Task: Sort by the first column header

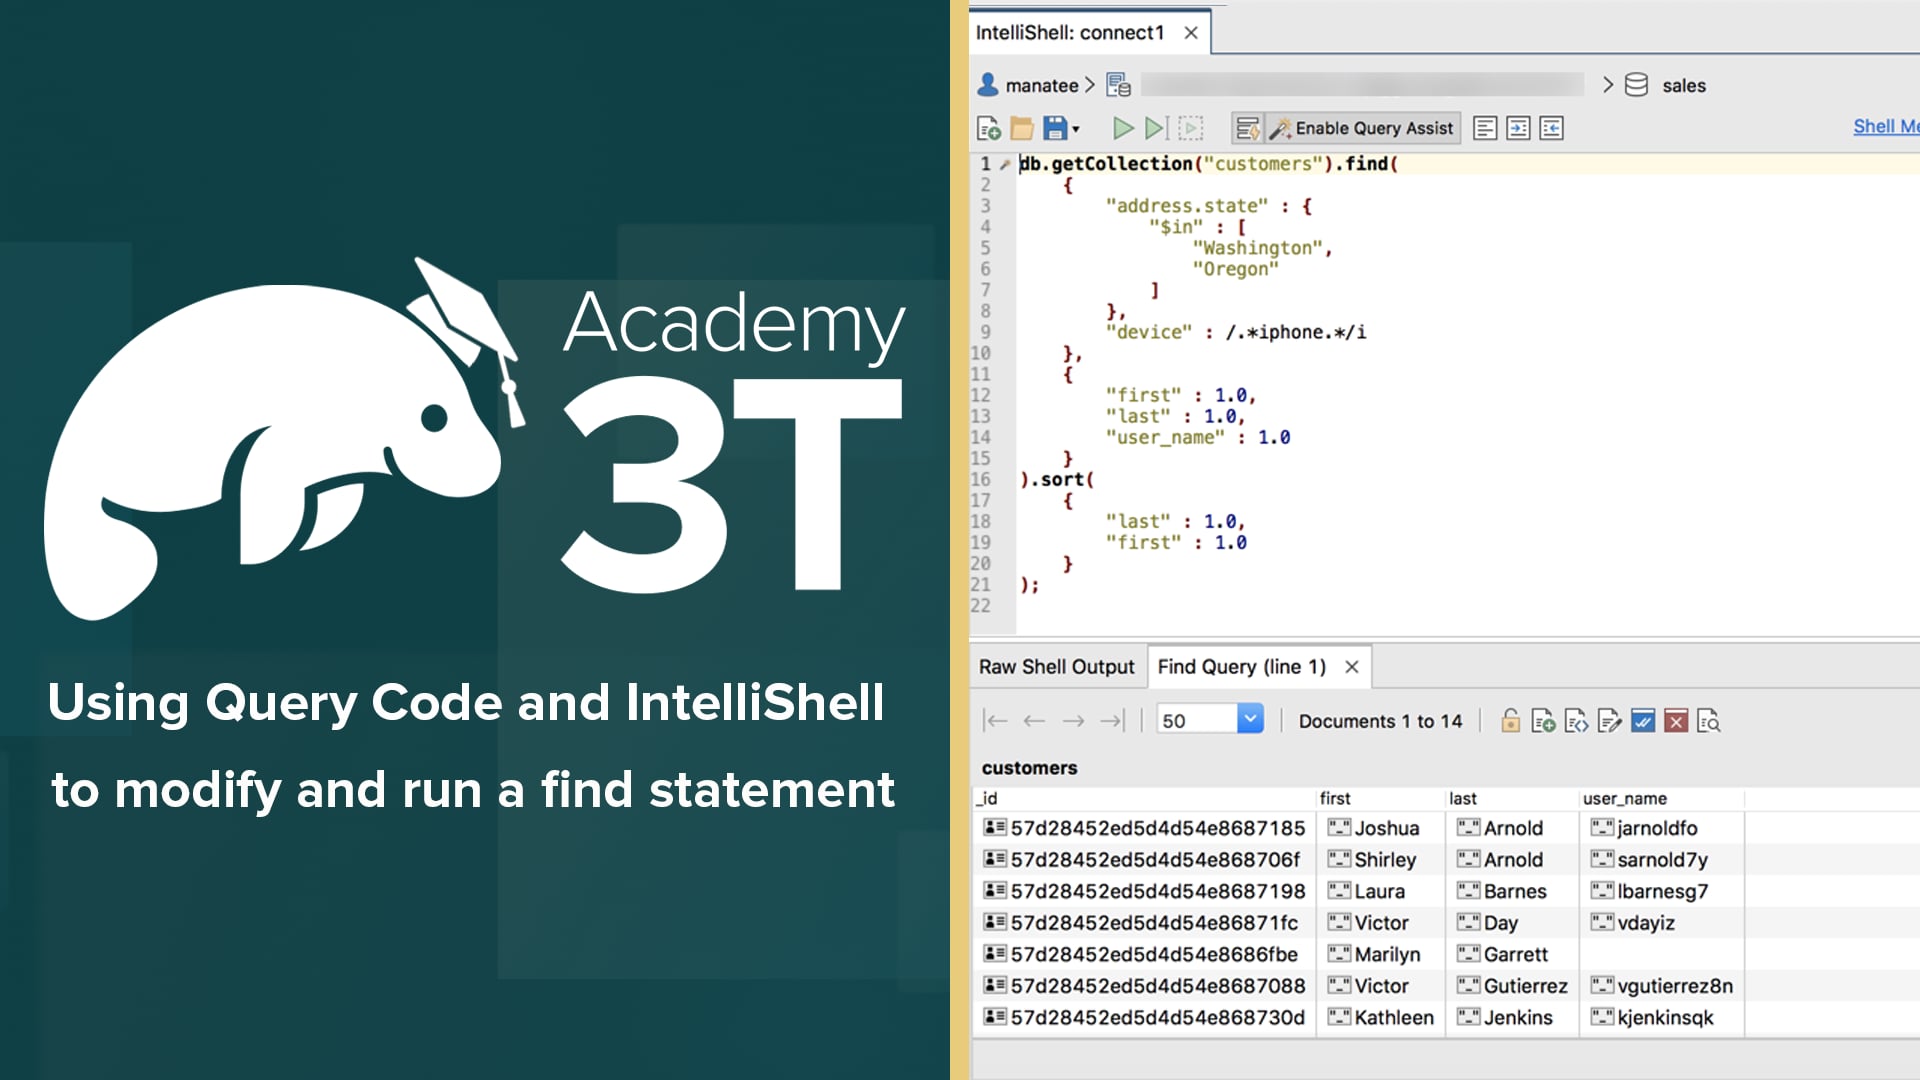Action: click(1380, 798)
